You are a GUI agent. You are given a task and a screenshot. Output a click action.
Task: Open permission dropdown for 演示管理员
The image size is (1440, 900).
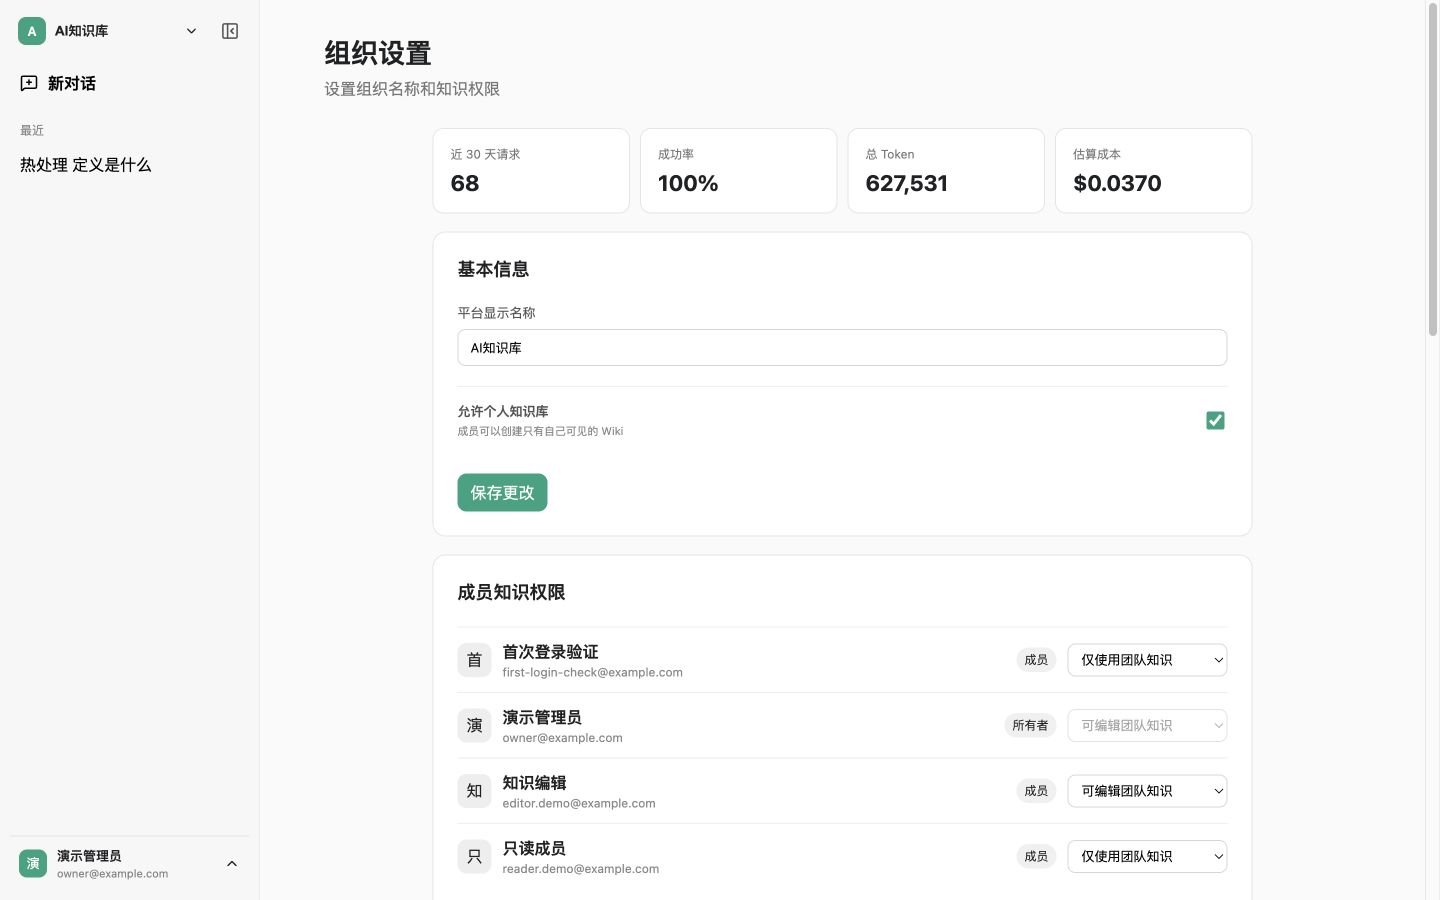coord(1147,725)
